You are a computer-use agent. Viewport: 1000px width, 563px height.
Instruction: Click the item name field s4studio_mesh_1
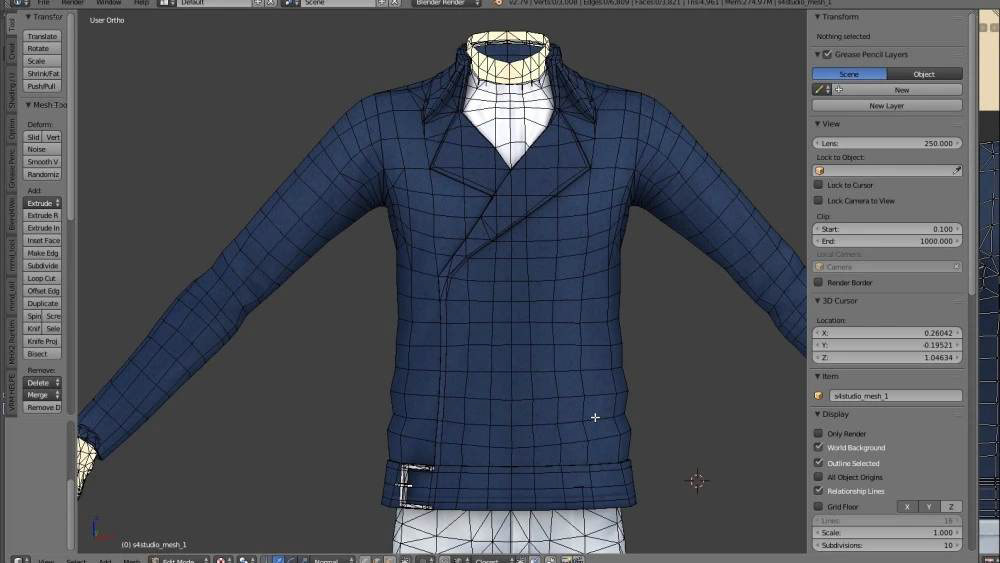(x=895, y=396)
